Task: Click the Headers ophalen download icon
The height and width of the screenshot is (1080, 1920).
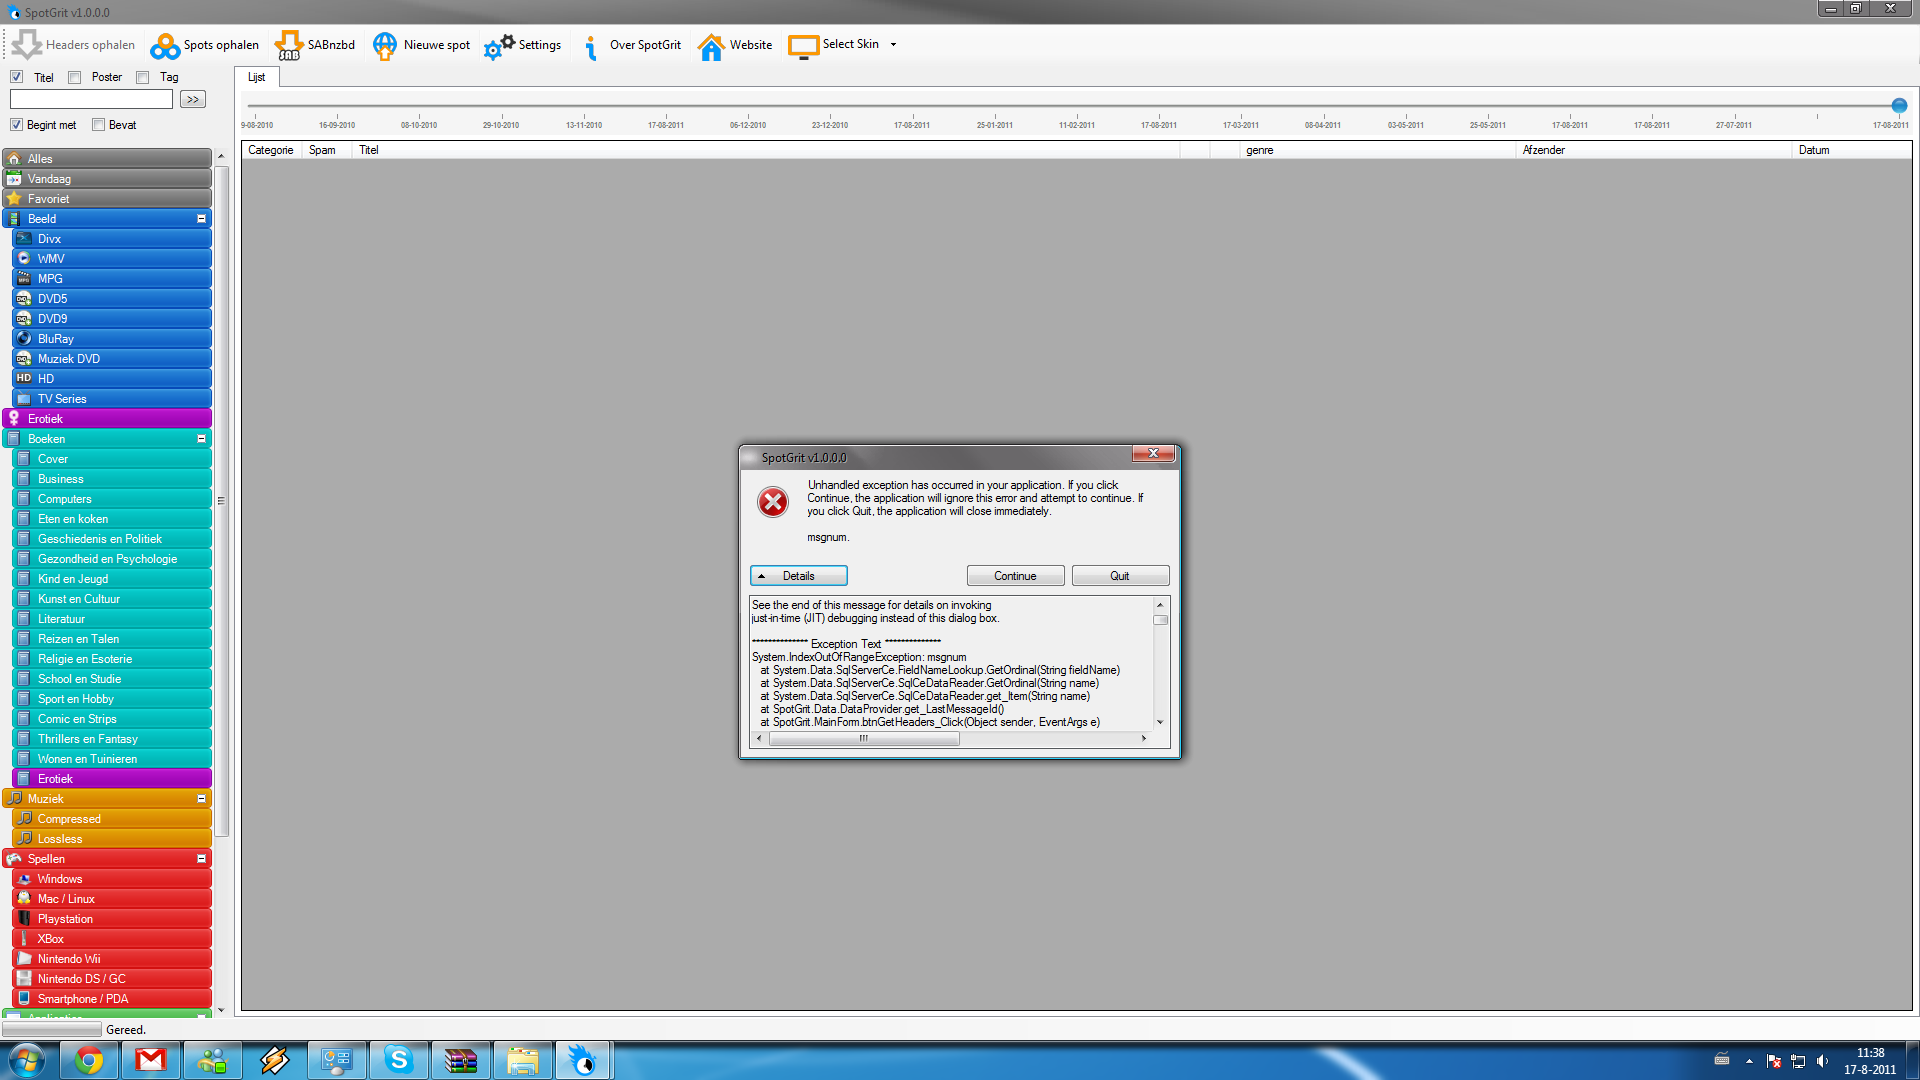Action: [x=27, y=45]
